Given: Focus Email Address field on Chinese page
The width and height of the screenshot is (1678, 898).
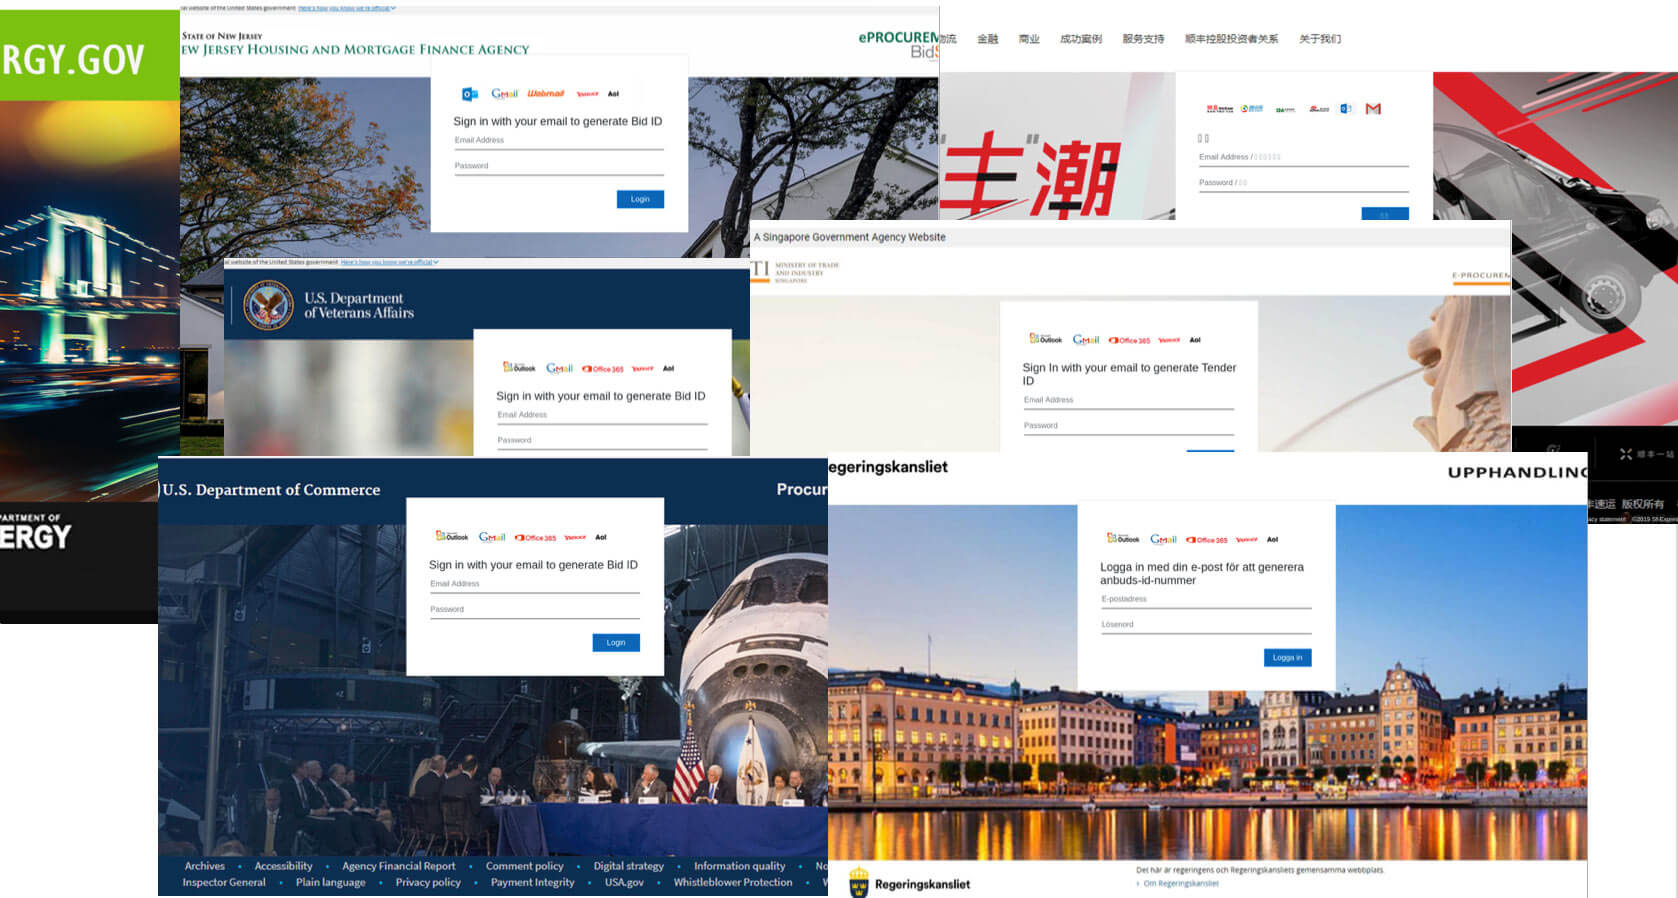Looking at the screenshot, I should (1304, 158).
